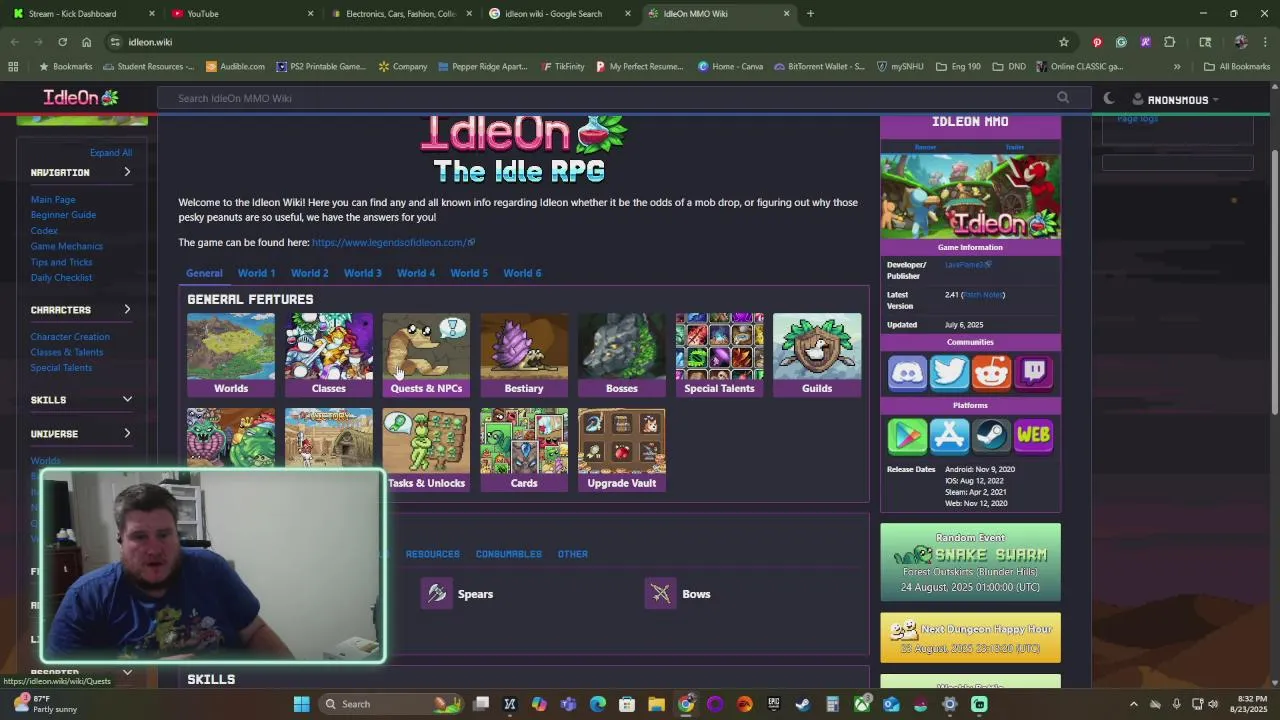Open the Upgrade Vault tile

621,450
